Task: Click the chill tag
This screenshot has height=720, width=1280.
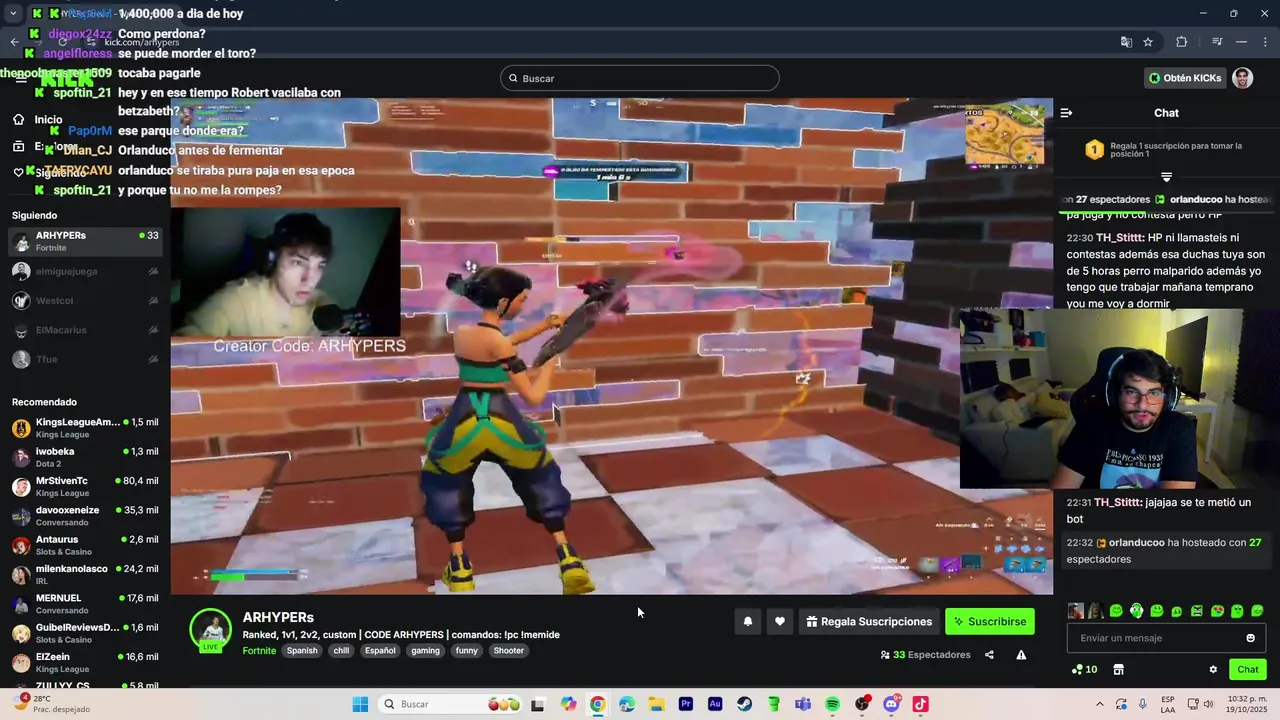Action: [x=341, y=650]
